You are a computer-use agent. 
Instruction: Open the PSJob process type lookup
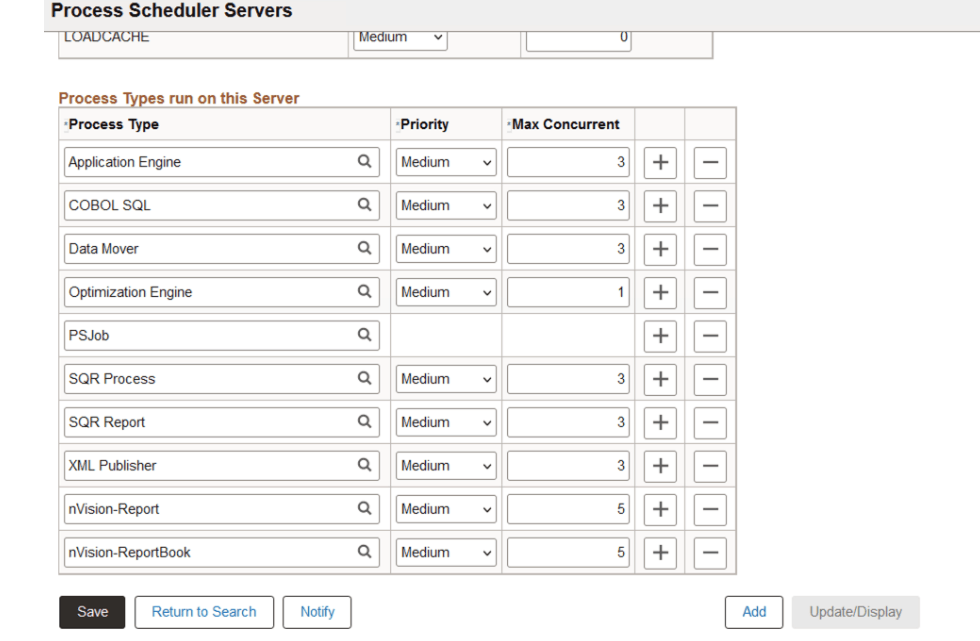[x=364, y=335]
